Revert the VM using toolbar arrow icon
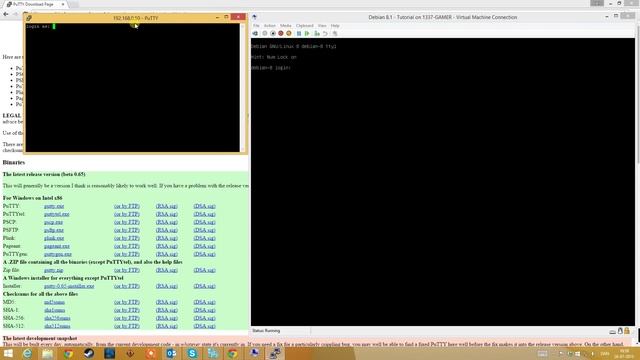The image size is (640, 360). 325,33
